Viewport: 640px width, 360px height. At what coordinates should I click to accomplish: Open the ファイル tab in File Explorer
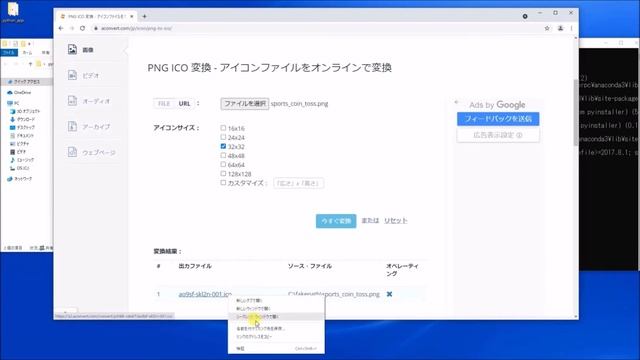click(9, 53)
